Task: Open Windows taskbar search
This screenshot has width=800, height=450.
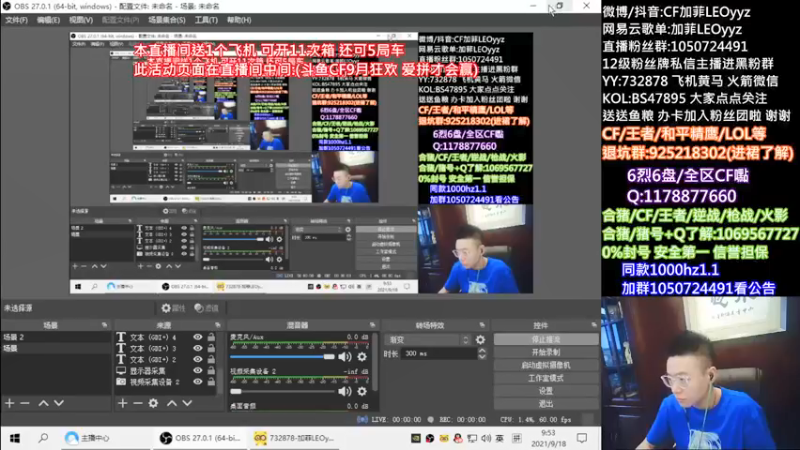Action: click(43, 438)
